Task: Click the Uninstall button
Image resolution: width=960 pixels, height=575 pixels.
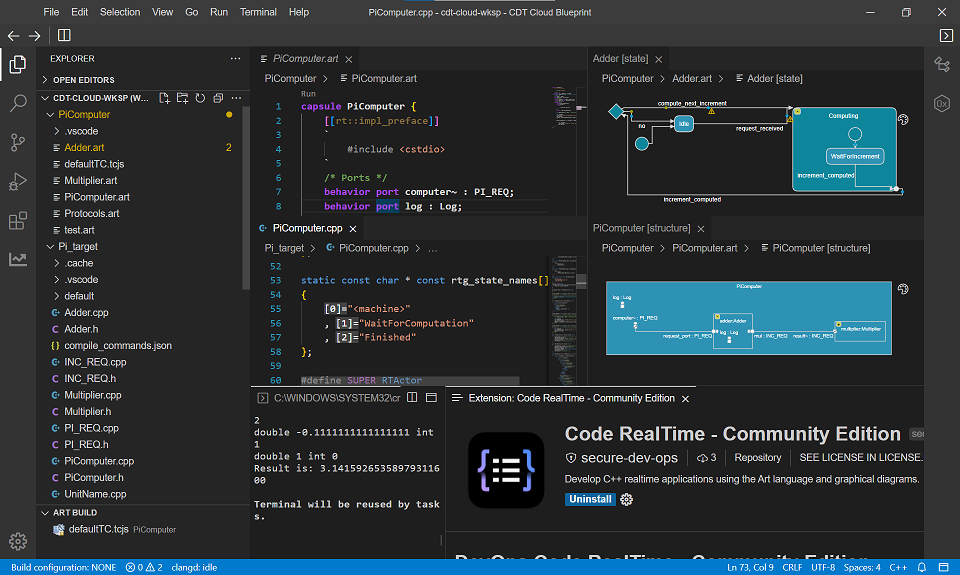Action: pos(590,499)
